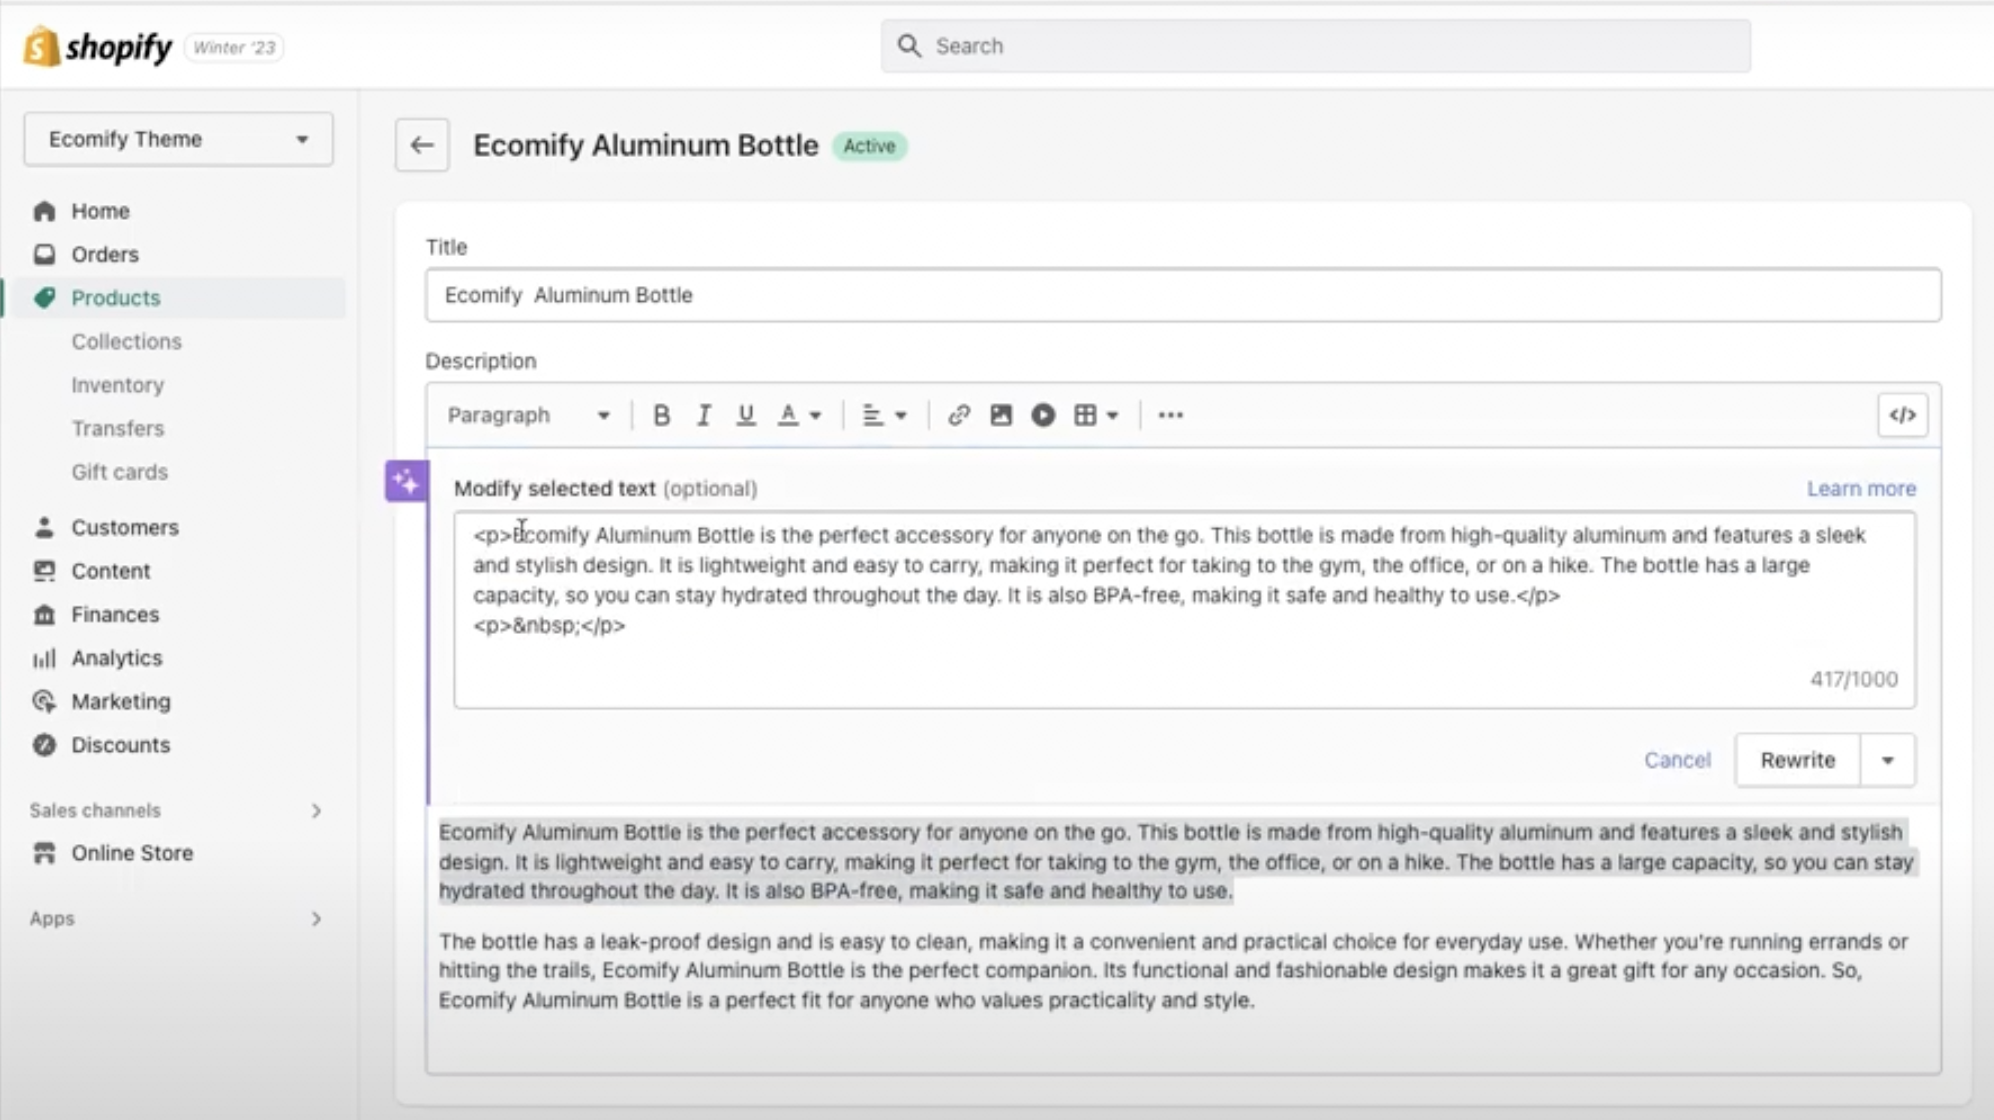Click the 417/1000 character counter
Image resolution: width=1994 pixels, height=1120 pixels.
pos(1853,679)
